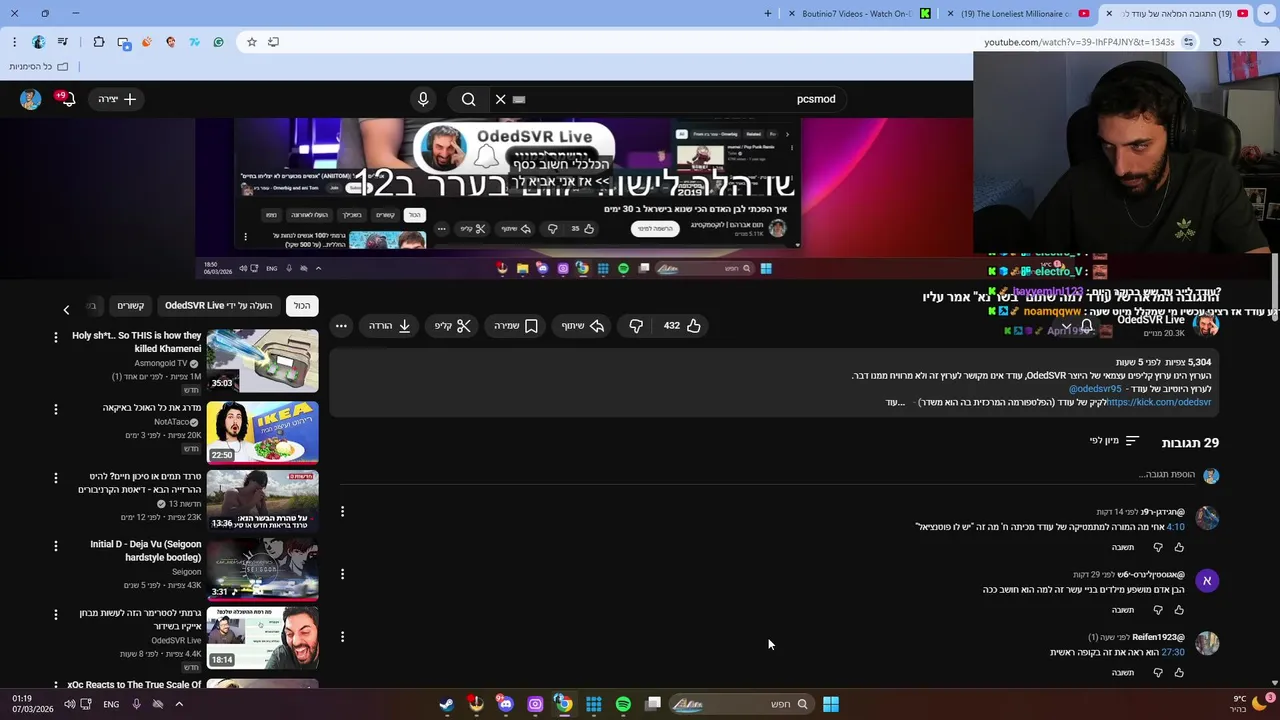The height and width of the screenshot is (720, 1280).
Task: Create a clip with the scissors קליפ button
Action: coord(453,326)
